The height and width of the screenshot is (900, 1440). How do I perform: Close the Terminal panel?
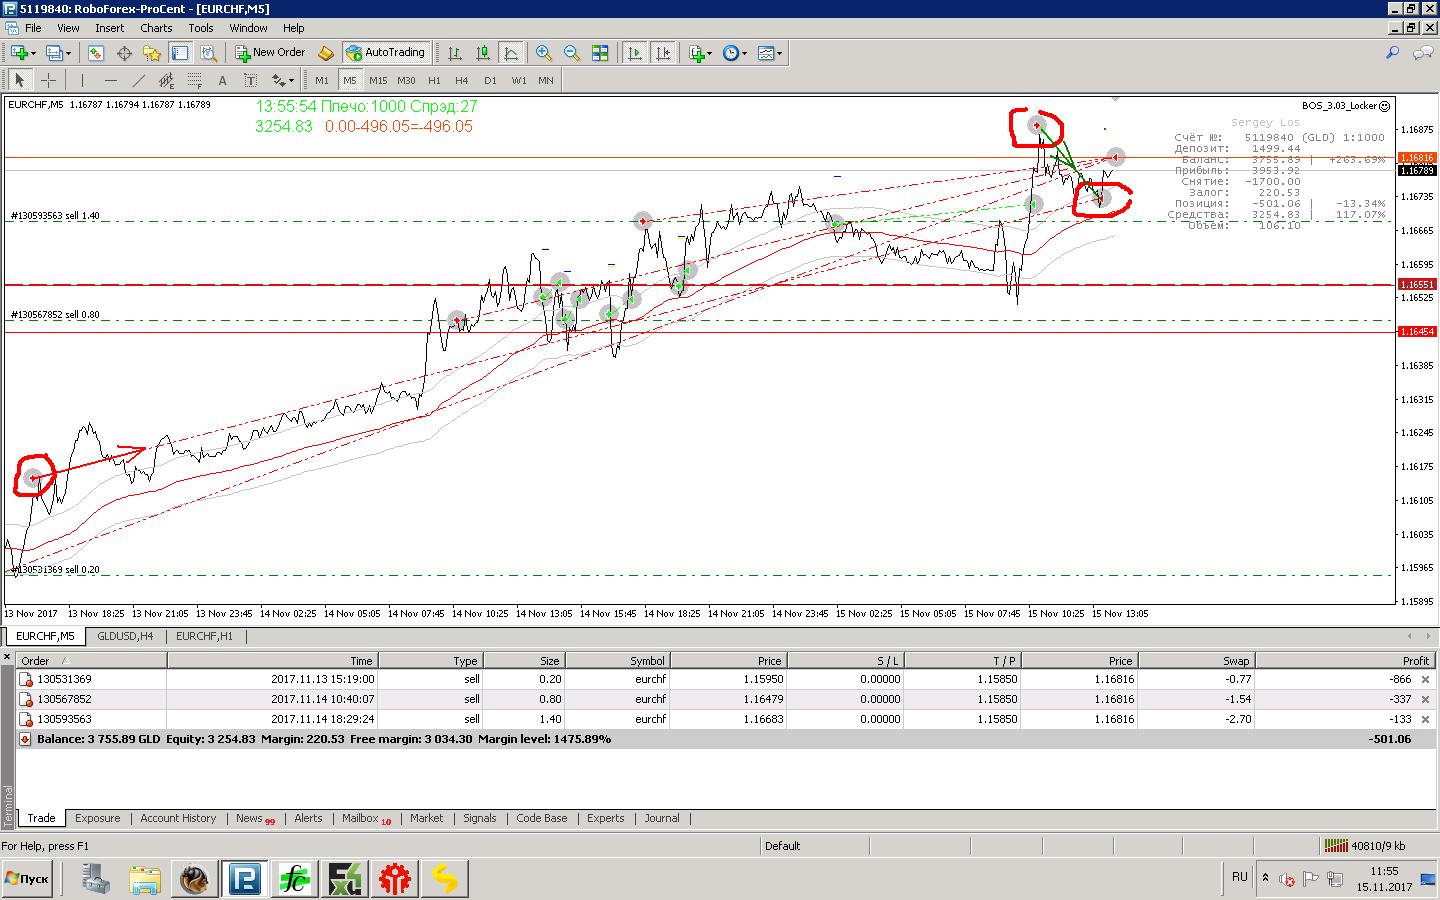[7, 657]
